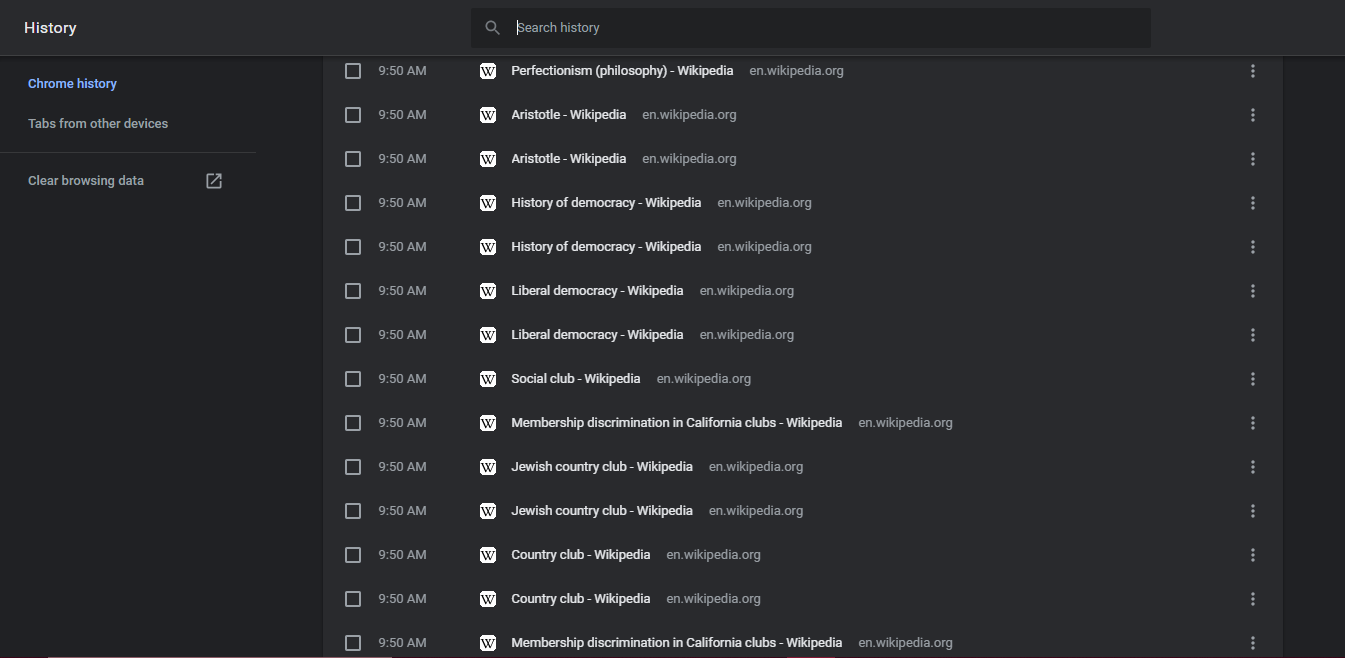Click the favicon on upper History of democracy row
The height and width of the screenshot is (658, 1345).
click(x=488, y=203)
